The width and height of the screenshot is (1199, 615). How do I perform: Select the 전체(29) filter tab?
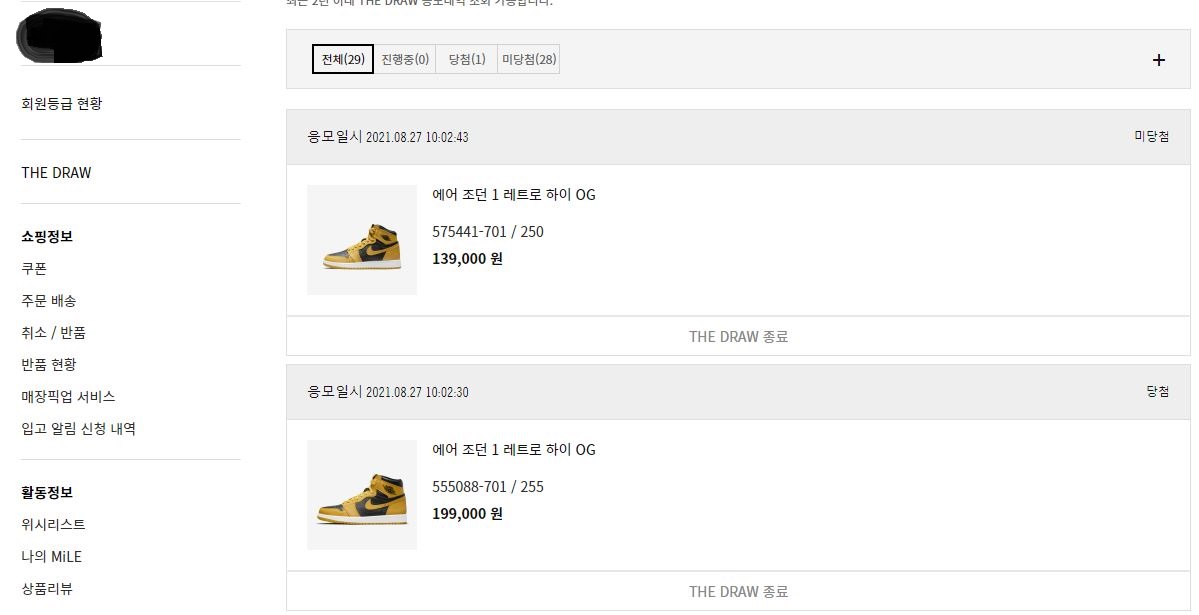point(342,59)
